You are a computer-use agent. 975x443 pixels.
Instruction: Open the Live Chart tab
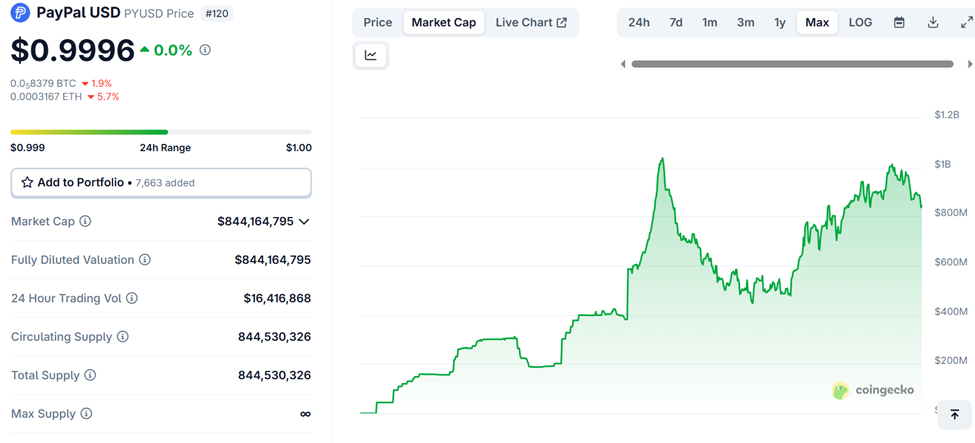pyautogui.click(x=531, y=22)
